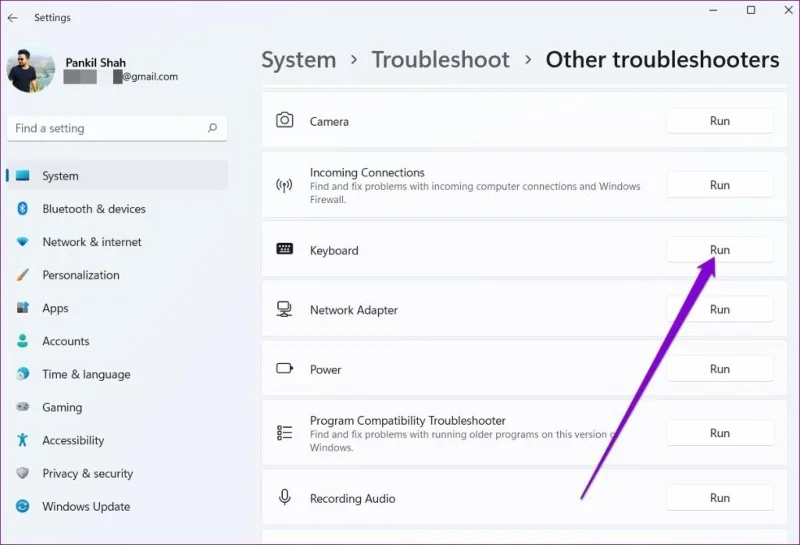This screenshot has width=800, height=545.
Task: Click the Recording Audio row label
Action: coord(353,498)
